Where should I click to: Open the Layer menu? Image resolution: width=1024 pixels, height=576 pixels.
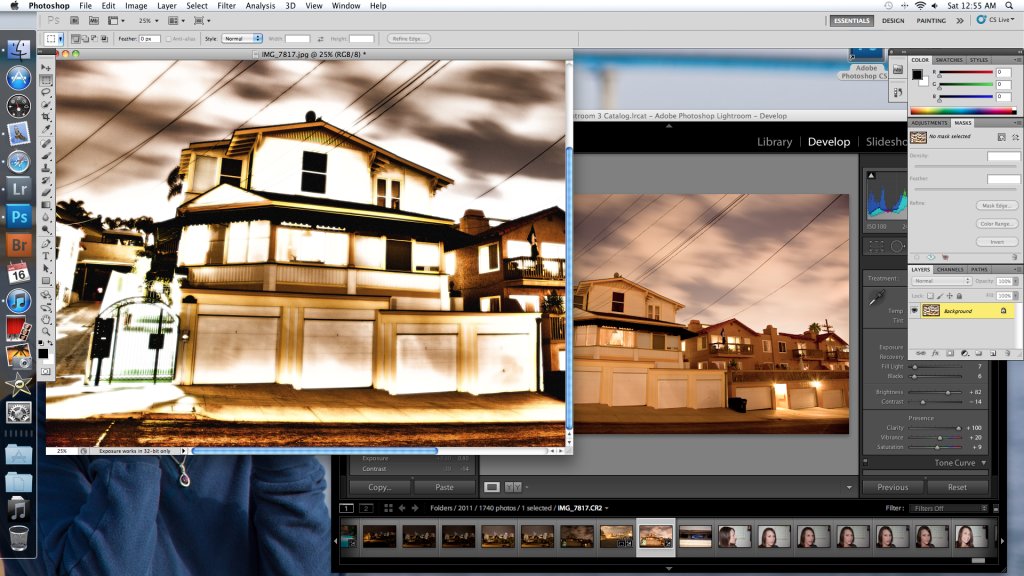tap(167, 6)
